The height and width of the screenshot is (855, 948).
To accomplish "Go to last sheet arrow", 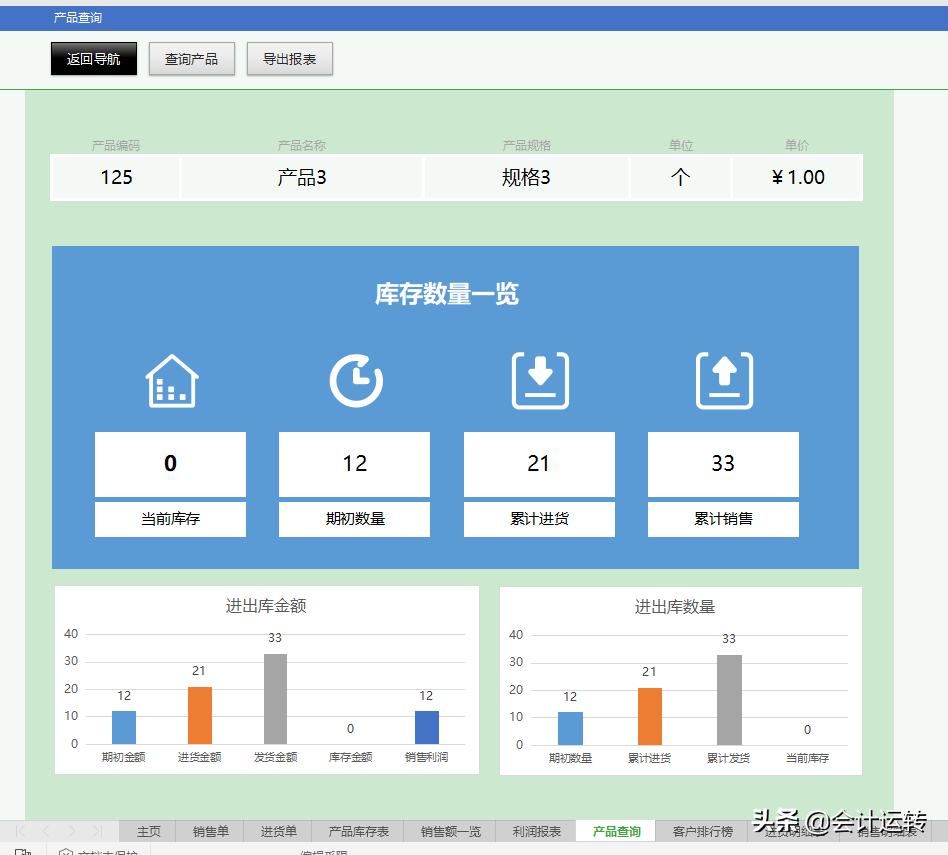I will point(97,831).
